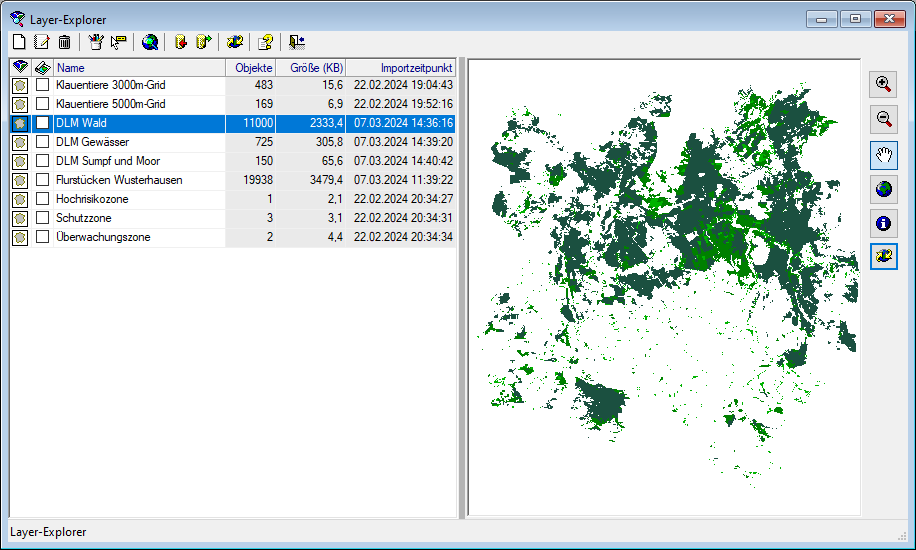This screenshot has height=550, width=916.
Task: Click the toolbar globe refresh arrows icon
Action: pos(235,42)
